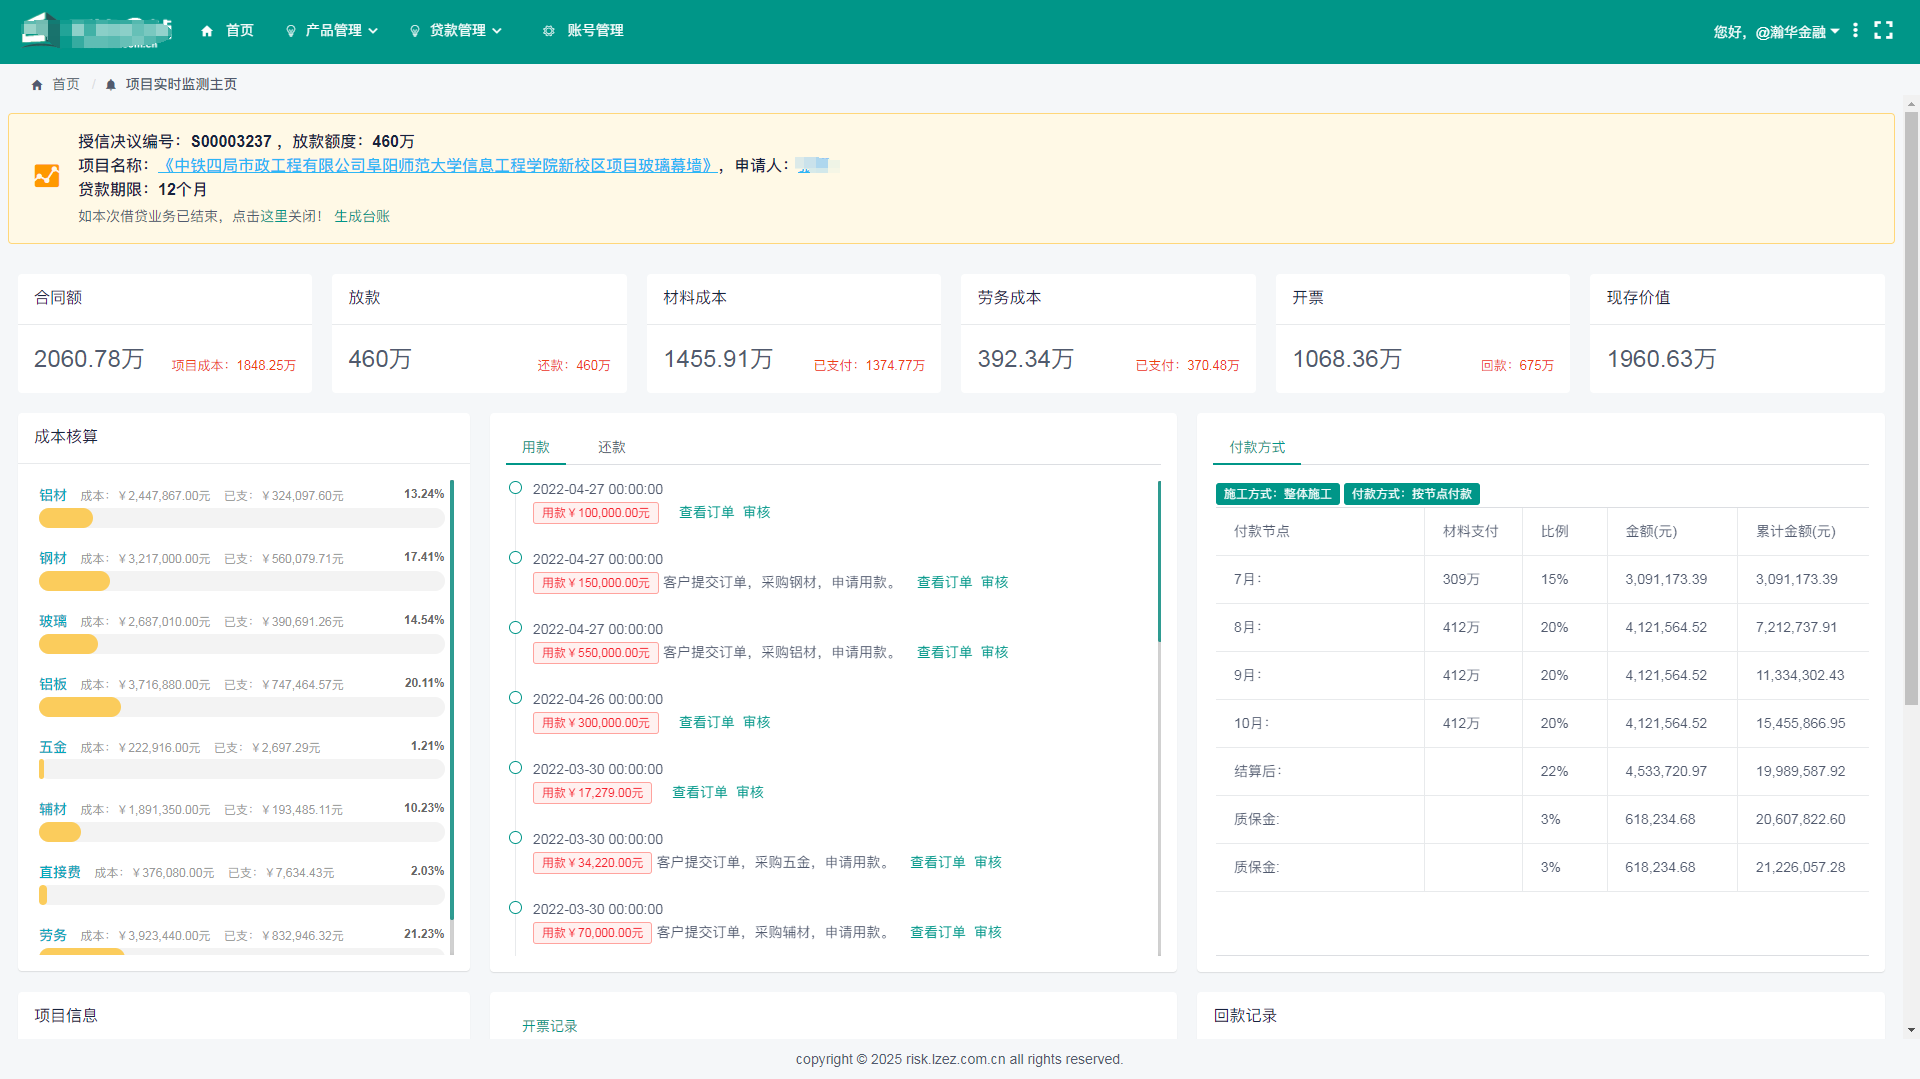The image size is (1920, 1079).
Task: Toggle fullscreen mode icon
Action: pyautogui.click(x=1883, y=30)
